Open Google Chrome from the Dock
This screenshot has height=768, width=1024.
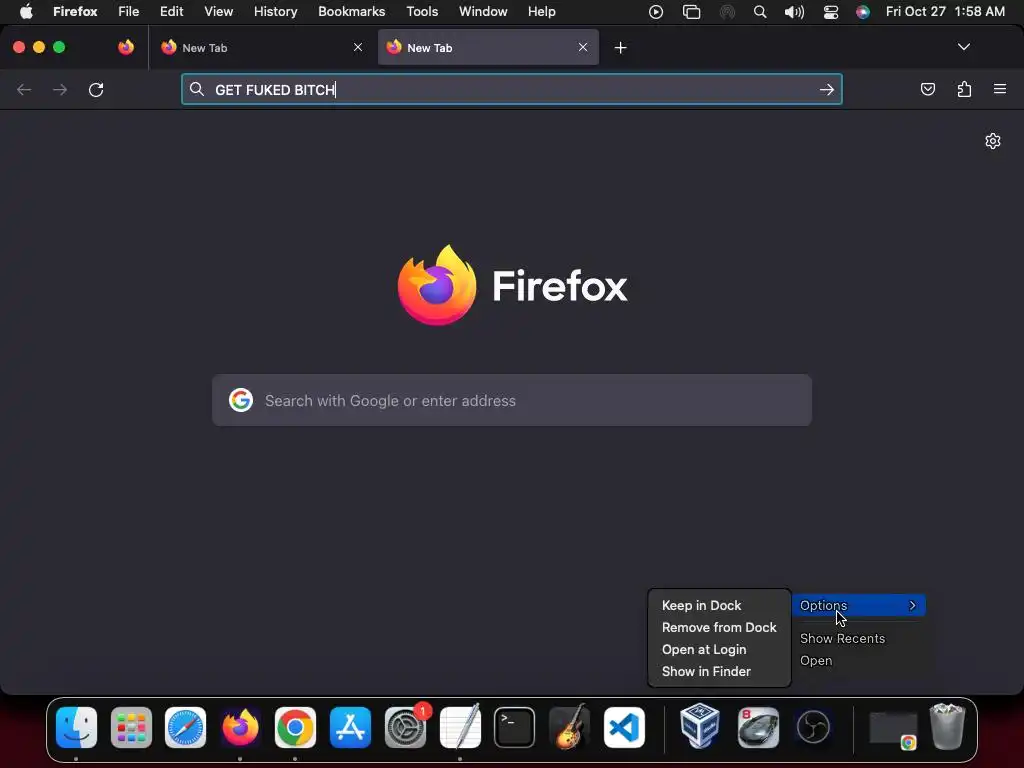(295, 727)
